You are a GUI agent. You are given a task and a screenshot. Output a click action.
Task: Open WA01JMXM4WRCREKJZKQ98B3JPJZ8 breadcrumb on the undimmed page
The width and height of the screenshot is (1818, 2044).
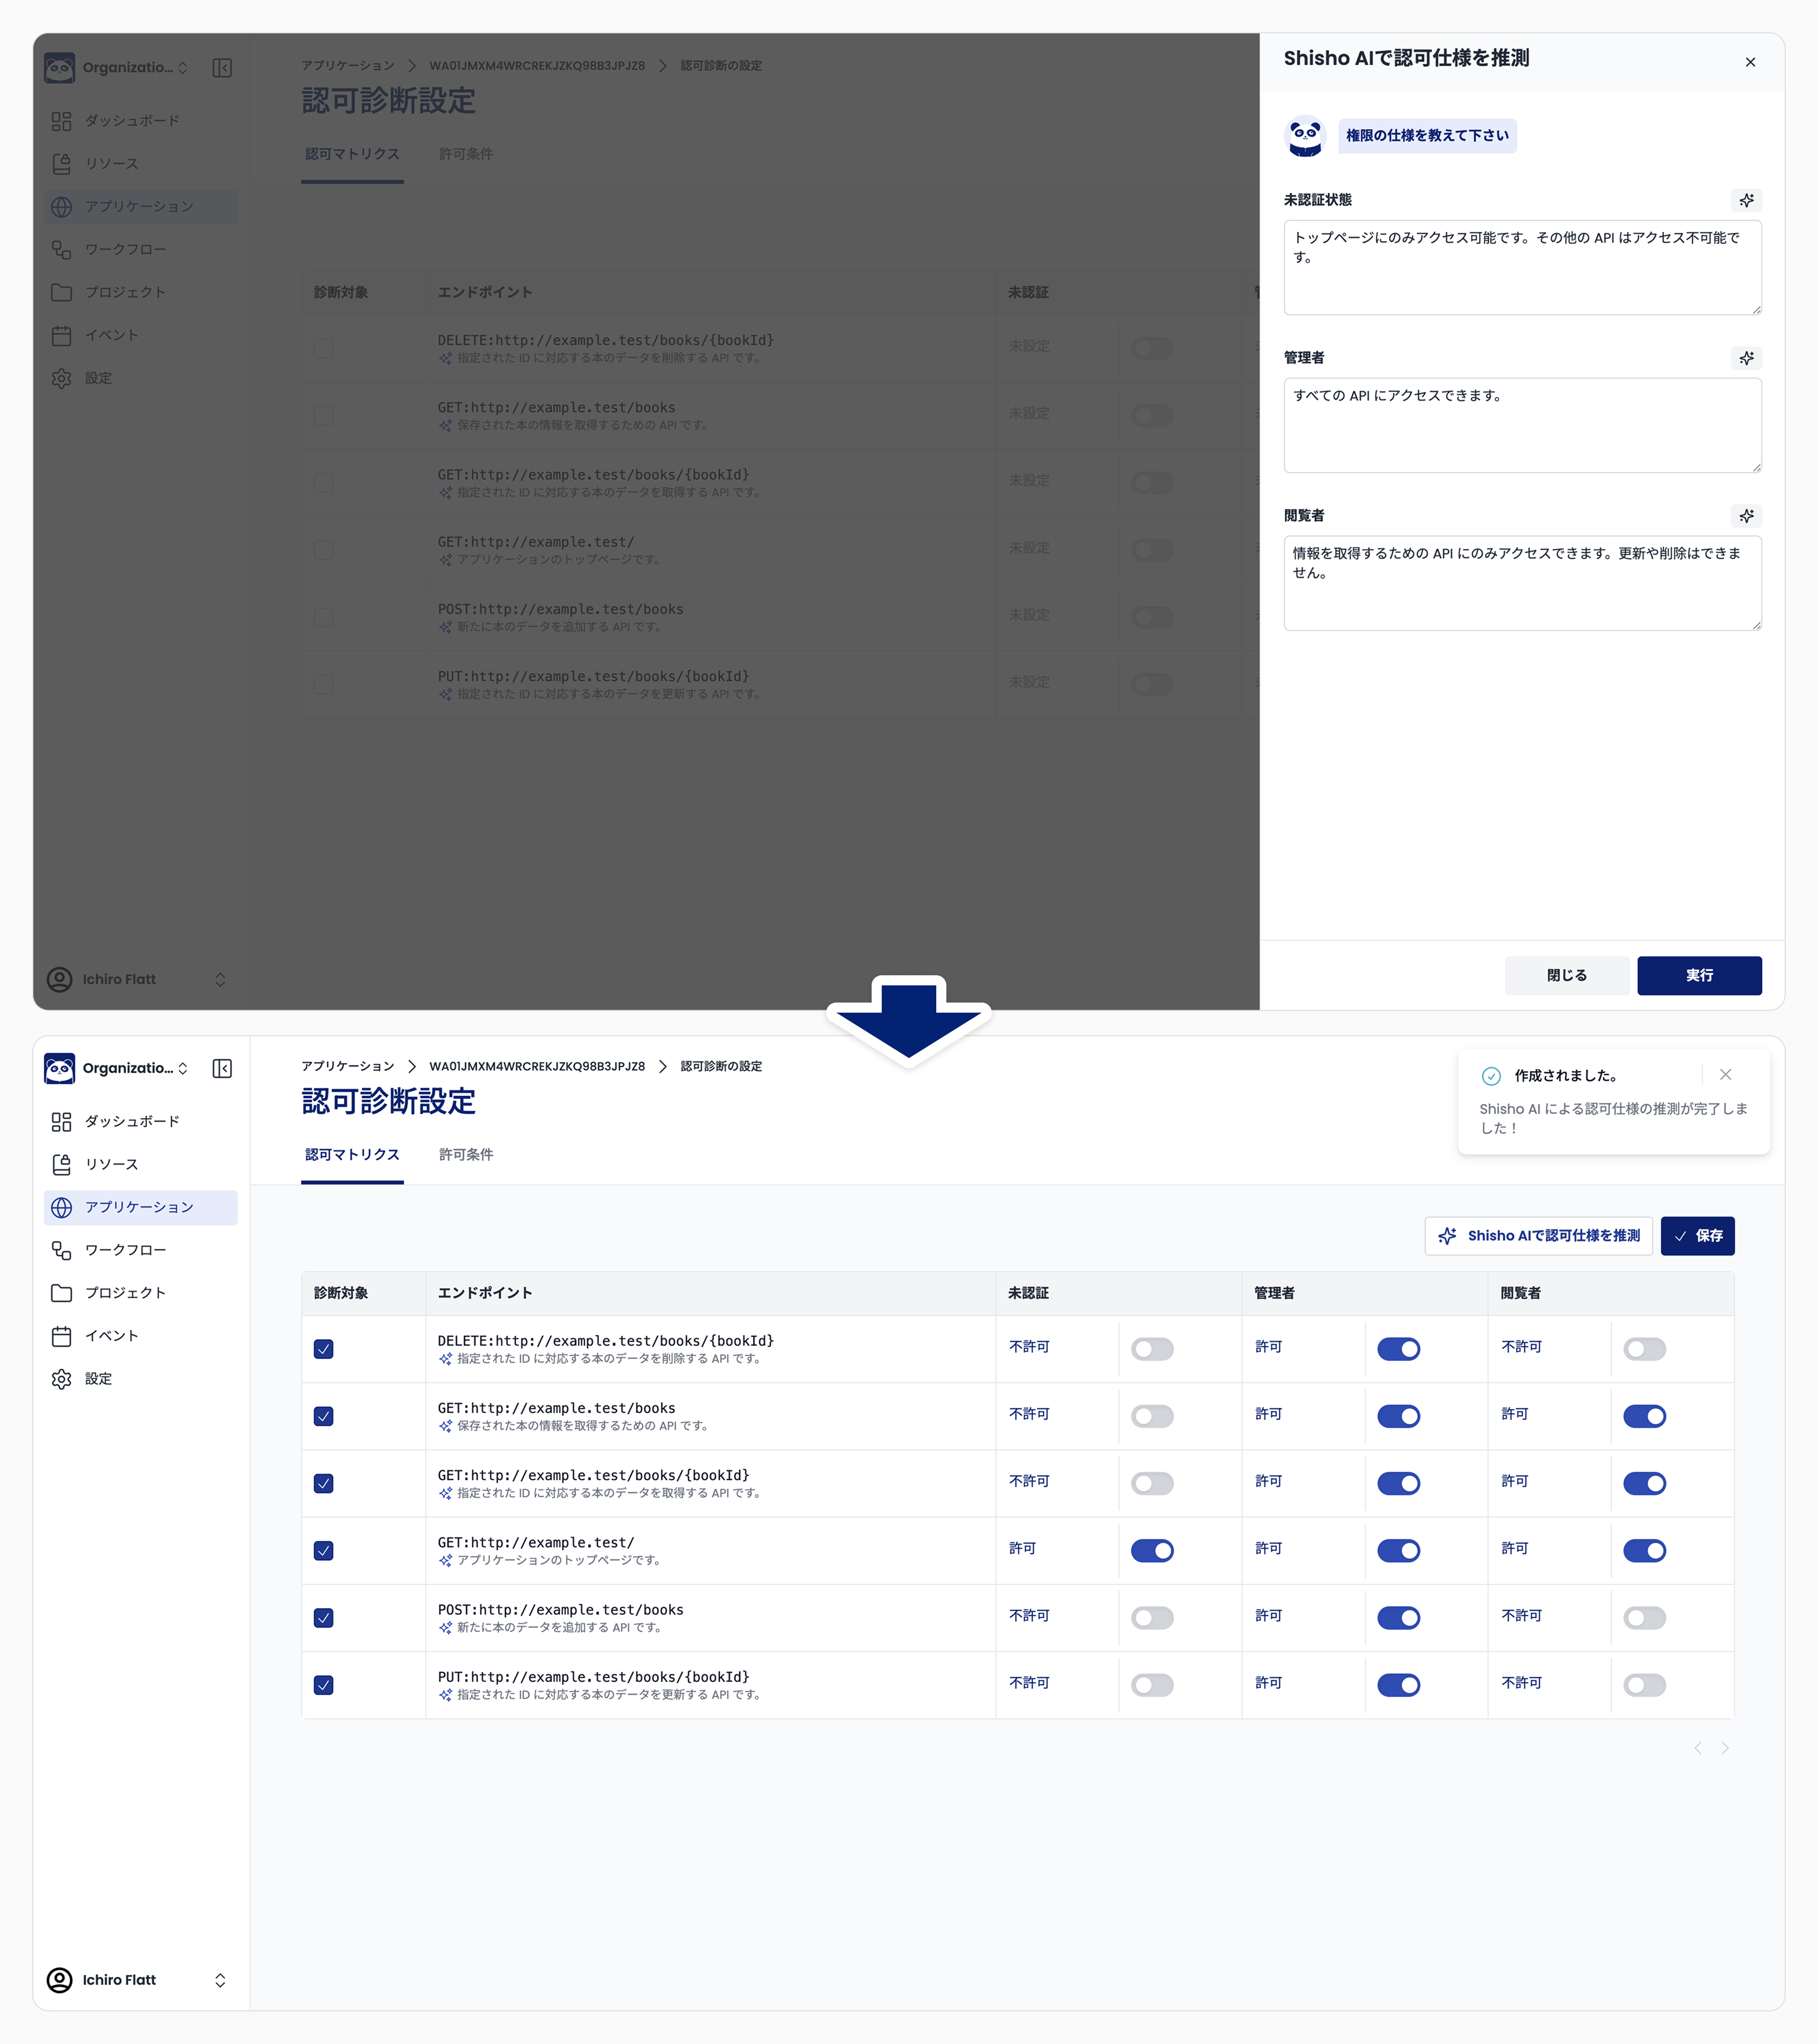pyautogui.click(x=537, y=1066)
